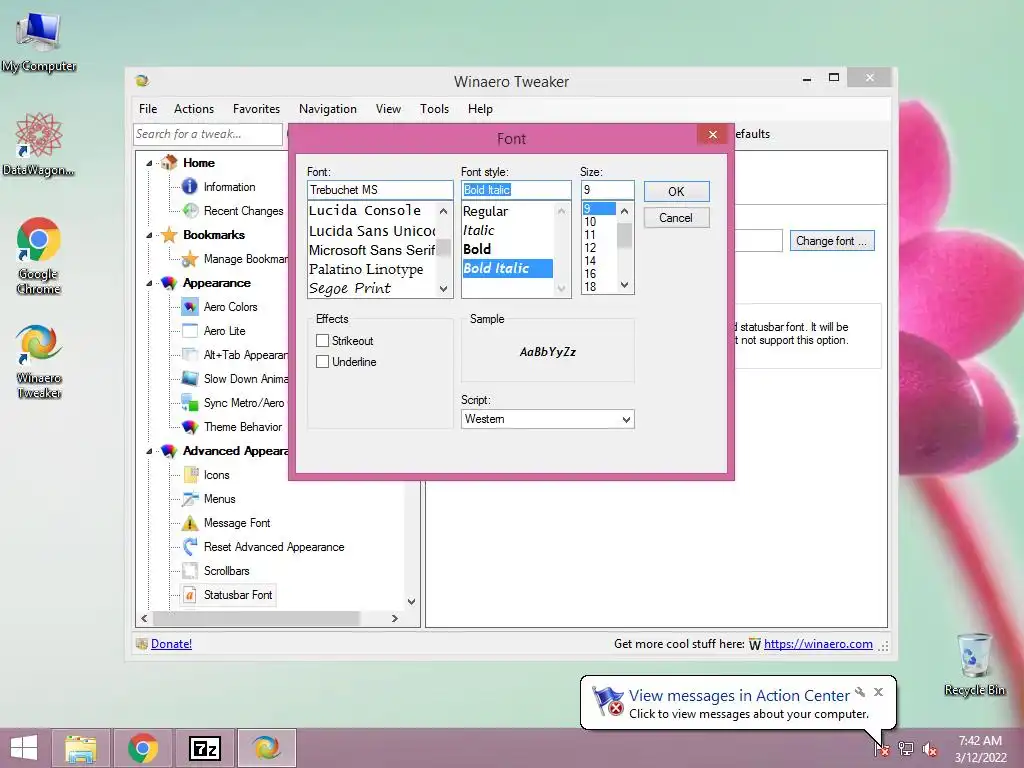
Task: Collapse the Bookmarks tree node
Action: point(149,235)
